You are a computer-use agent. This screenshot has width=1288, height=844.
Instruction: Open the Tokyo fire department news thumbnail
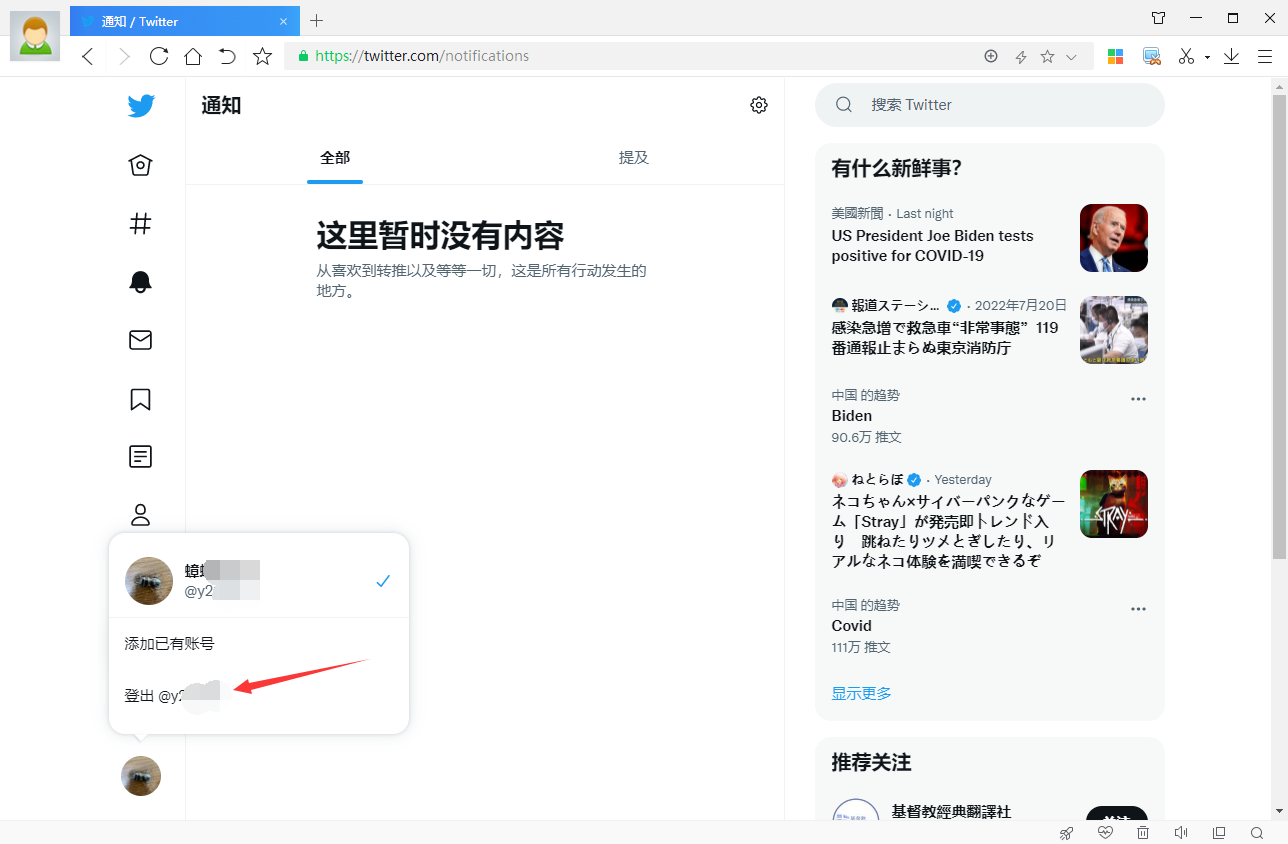[1114, 330]
